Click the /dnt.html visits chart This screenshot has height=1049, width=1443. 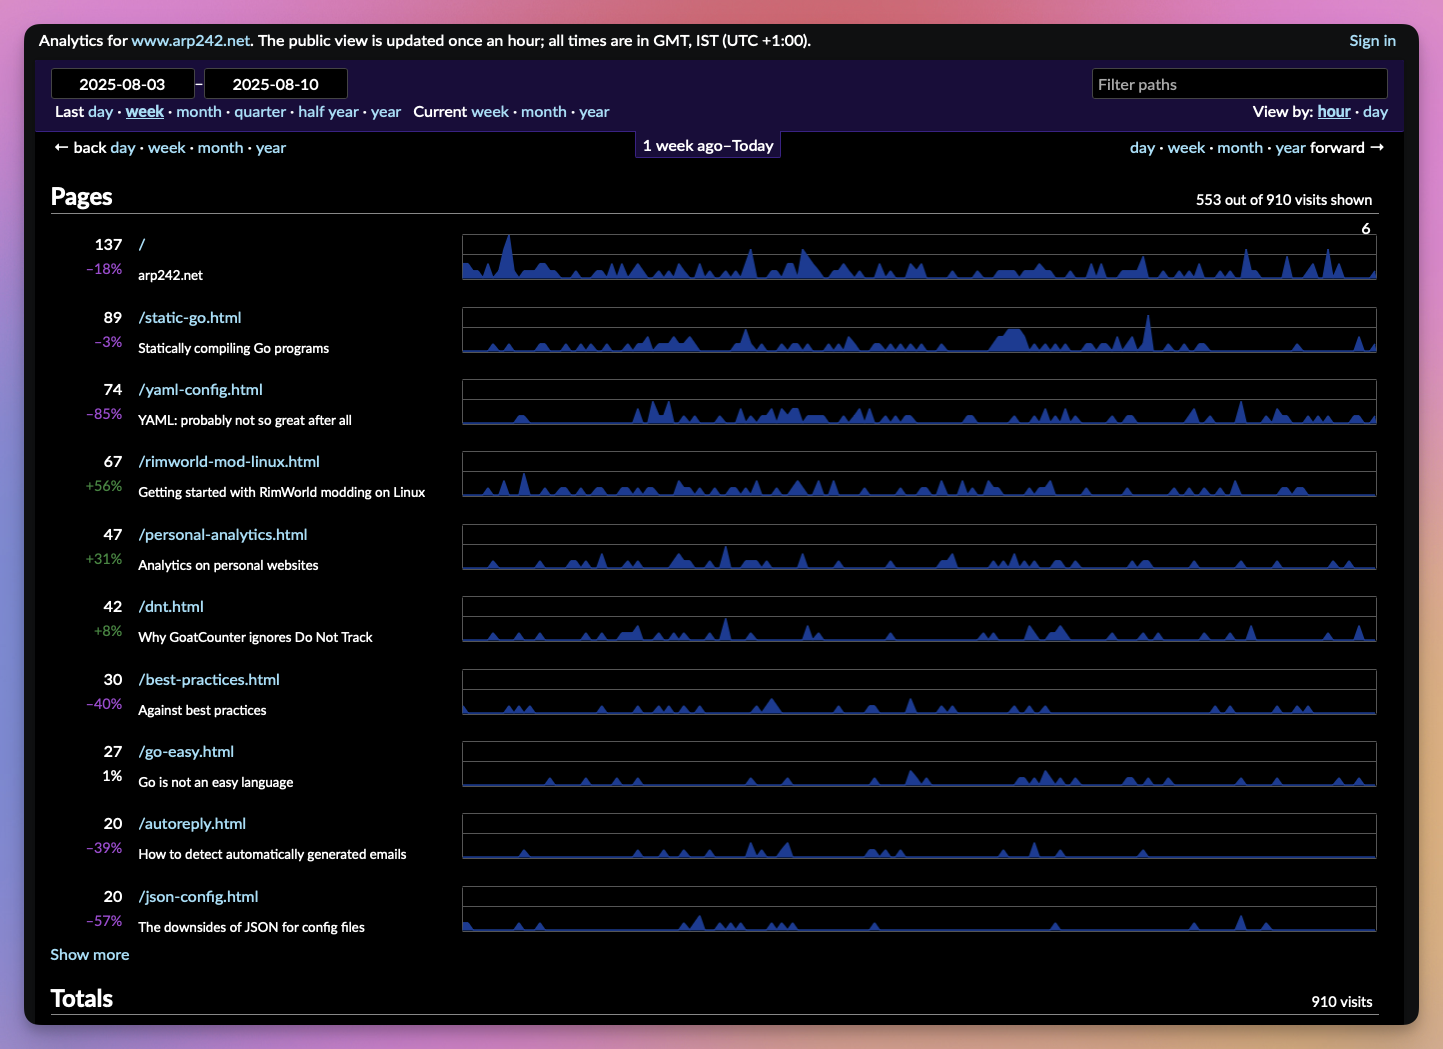tap(918, 619)
